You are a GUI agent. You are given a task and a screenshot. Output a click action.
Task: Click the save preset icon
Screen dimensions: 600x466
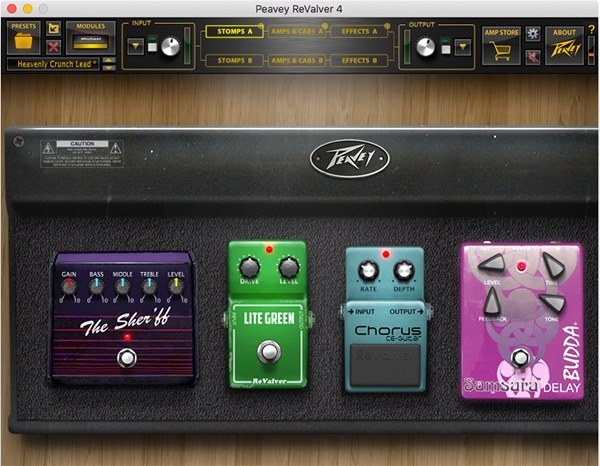tap(53, 28)
